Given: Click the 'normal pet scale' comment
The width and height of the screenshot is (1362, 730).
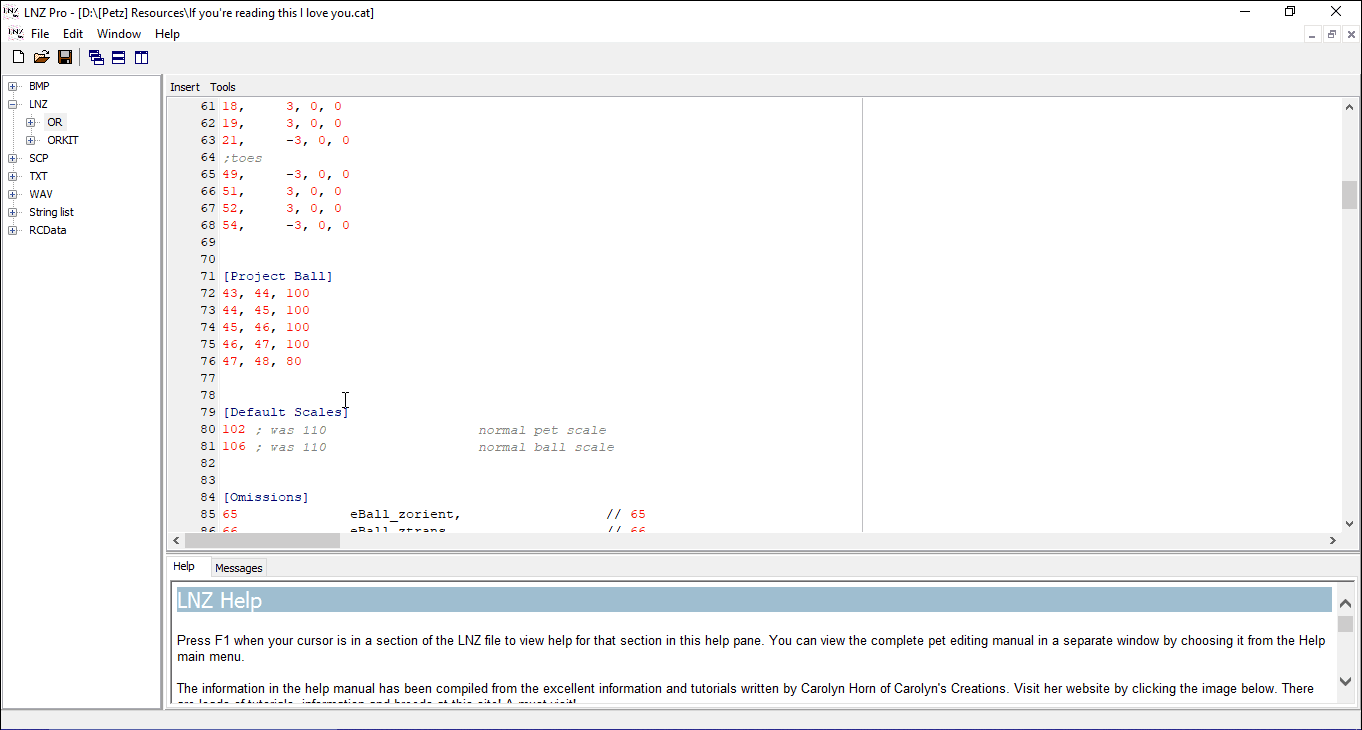Looking at the screenshot, I should pos(542,430).
